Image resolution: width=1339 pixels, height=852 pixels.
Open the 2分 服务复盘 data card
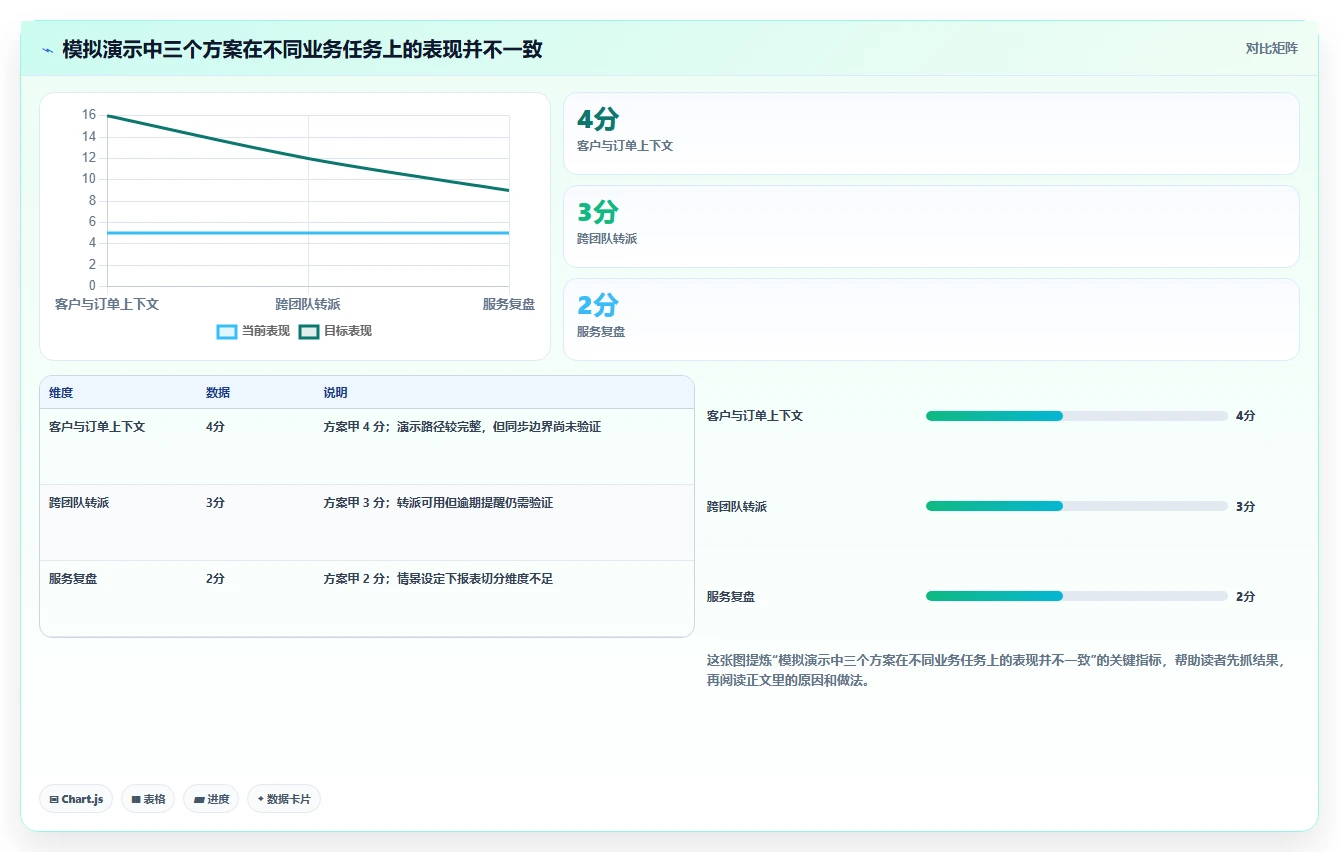[931, 319]
